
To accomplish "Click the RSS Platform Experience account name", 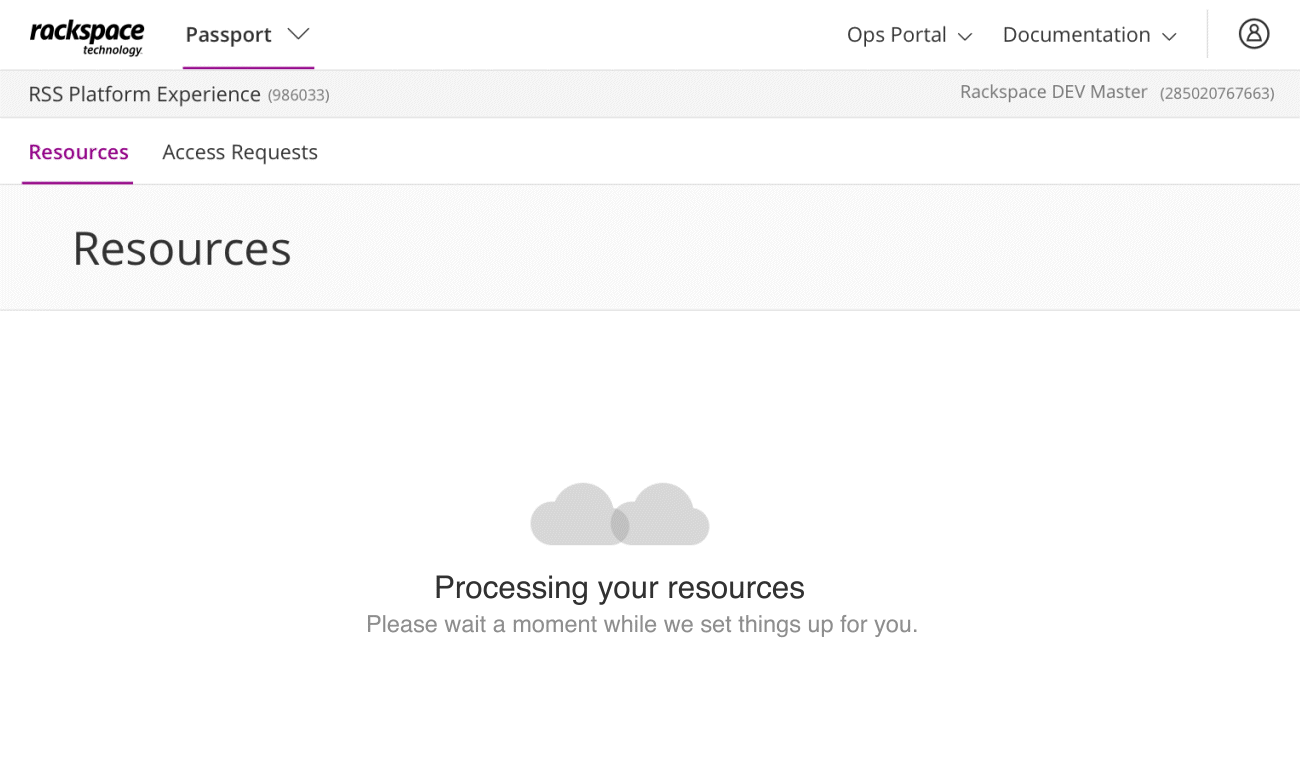I will point(144,94).
